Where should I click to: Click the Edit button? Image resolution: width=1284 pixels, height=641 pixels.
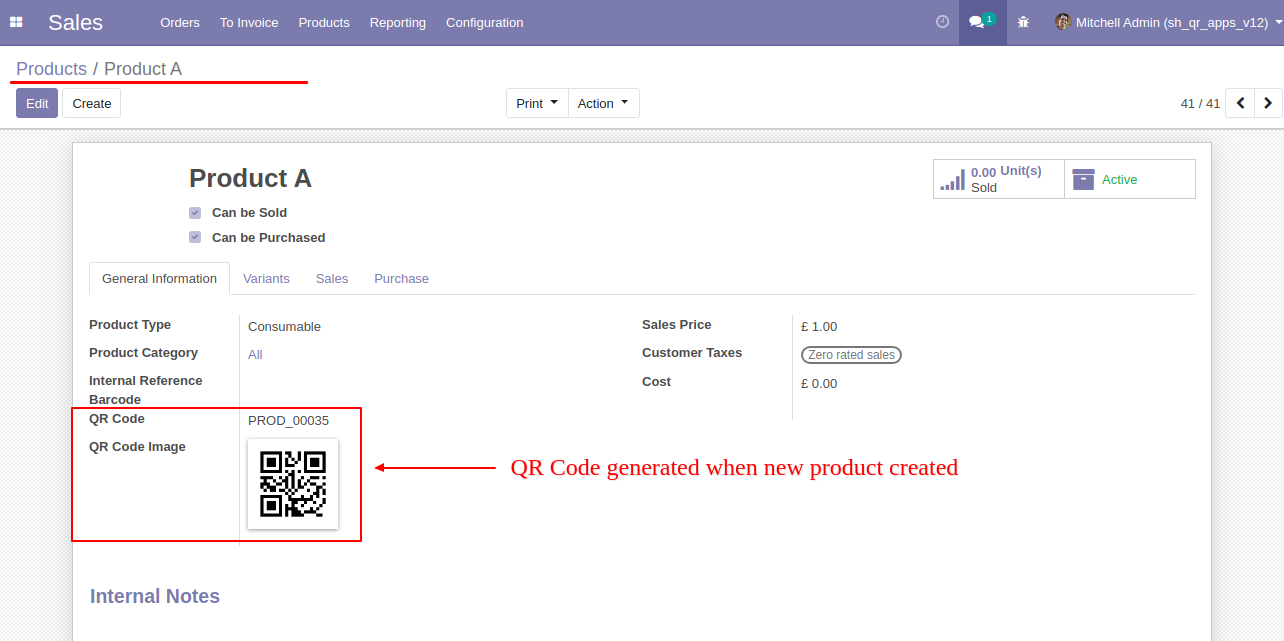coord(37,103)
